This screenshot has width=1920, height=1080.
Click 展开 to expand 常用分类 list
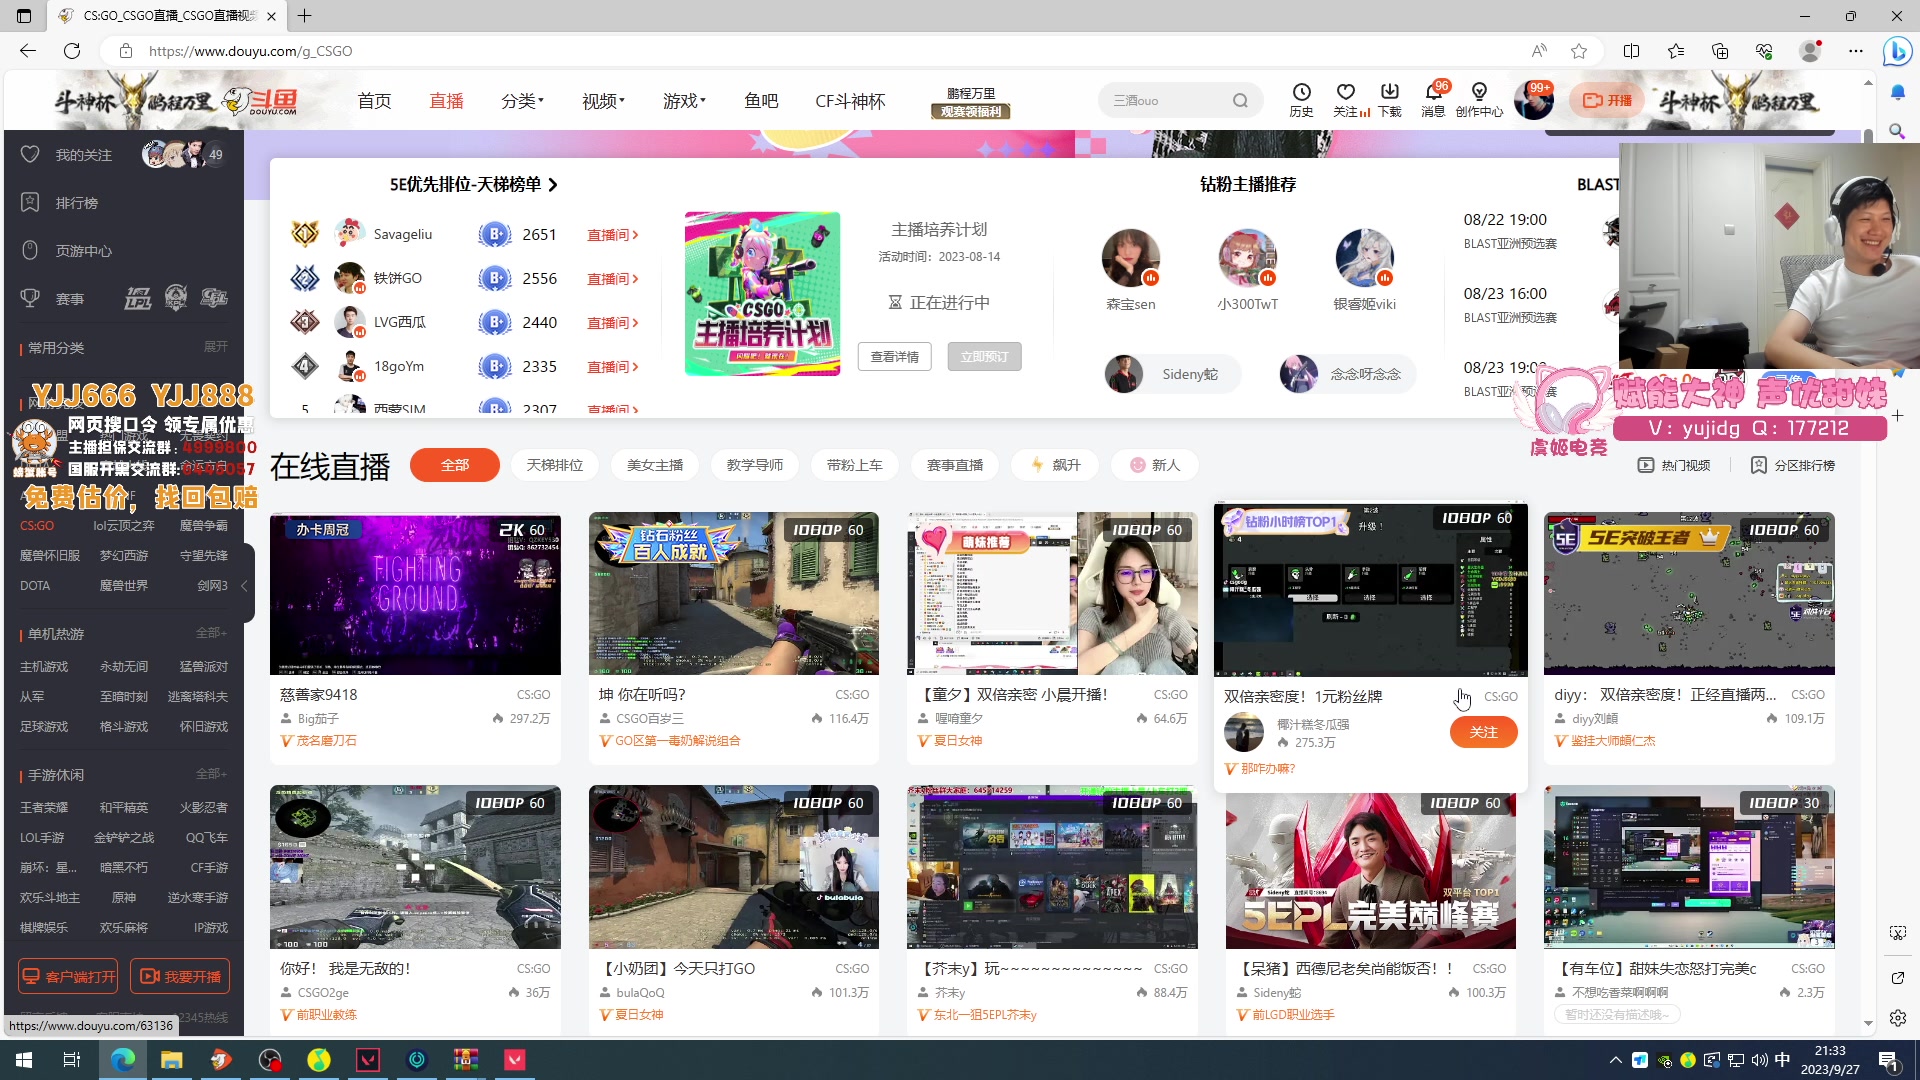[216, 346]
